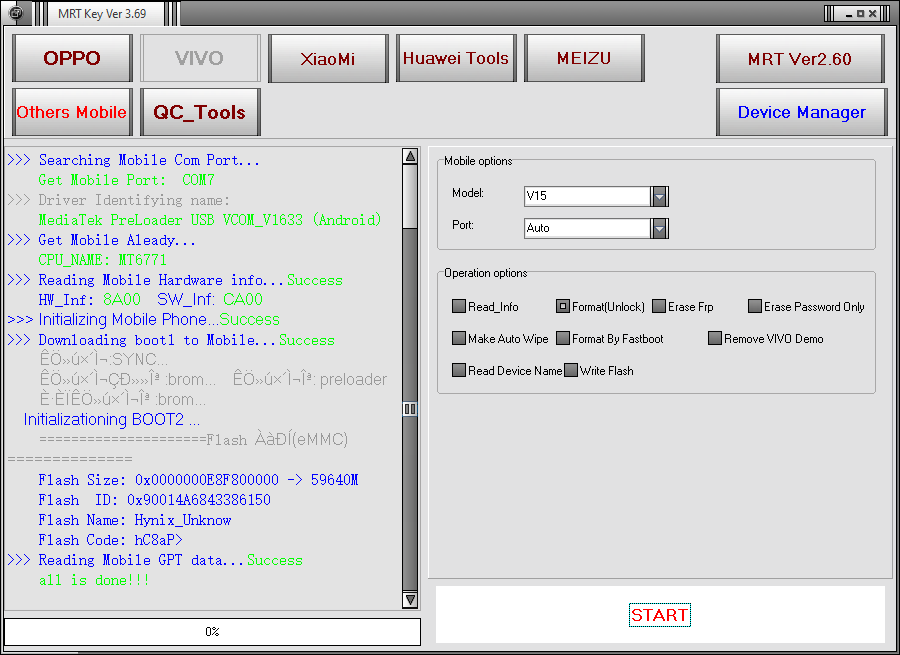
Task: Check Read Device Name option
Action: [459, 371]
